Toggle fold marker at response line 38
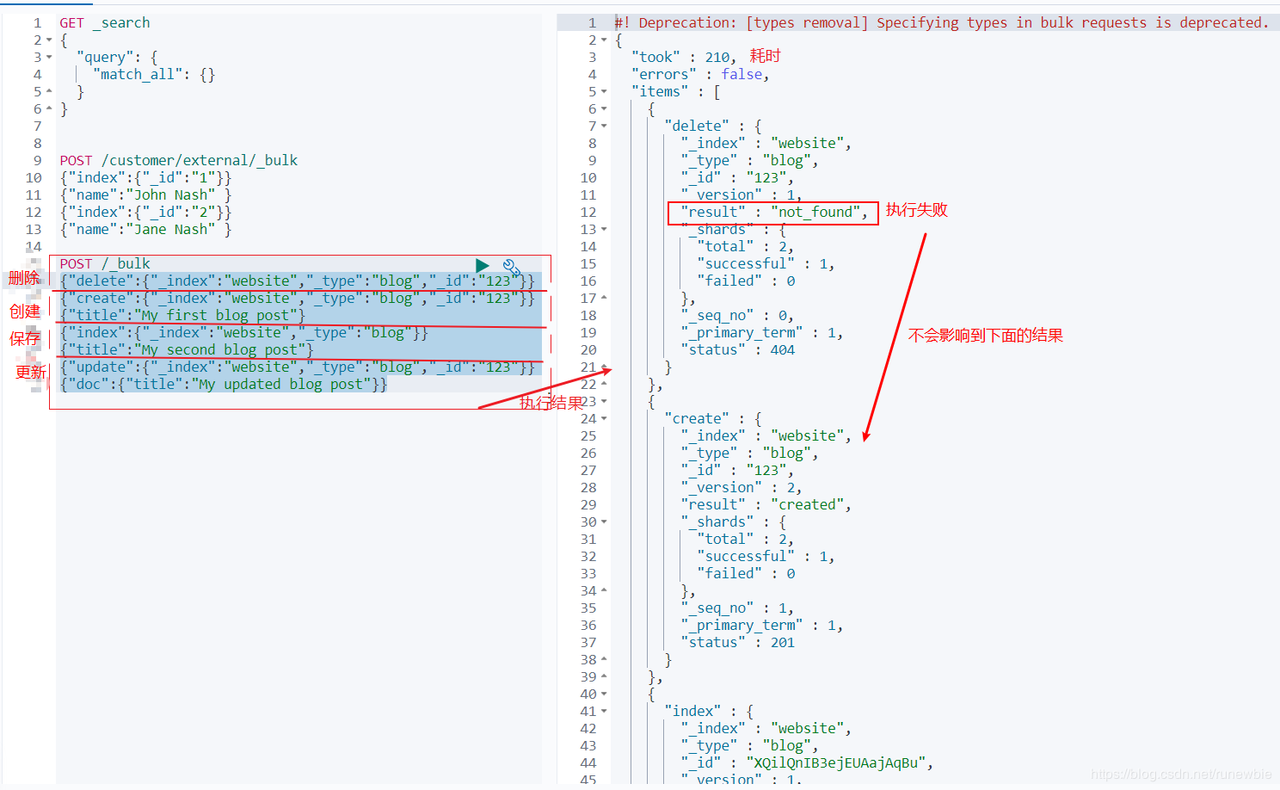Viewport: 1280px width, 790px height. (x=605, y=660)
